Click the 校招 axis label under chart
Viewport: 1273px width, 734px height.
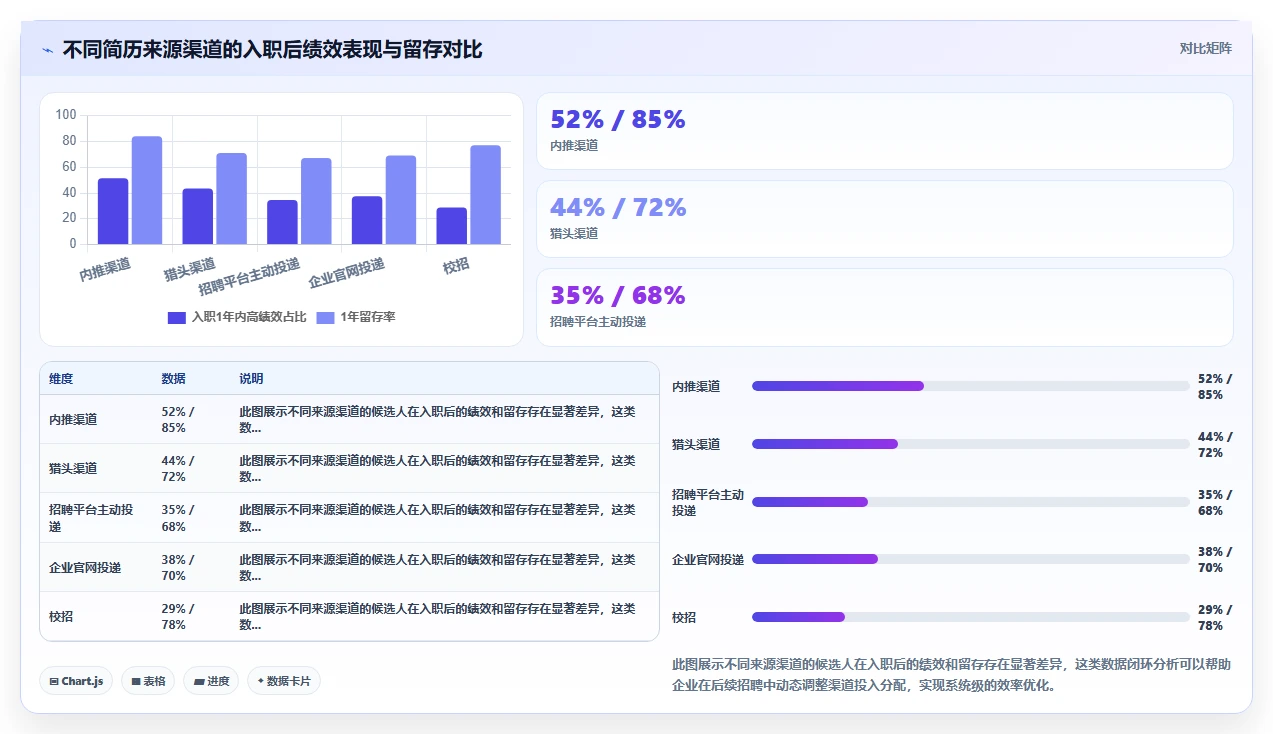click(456, 265)
